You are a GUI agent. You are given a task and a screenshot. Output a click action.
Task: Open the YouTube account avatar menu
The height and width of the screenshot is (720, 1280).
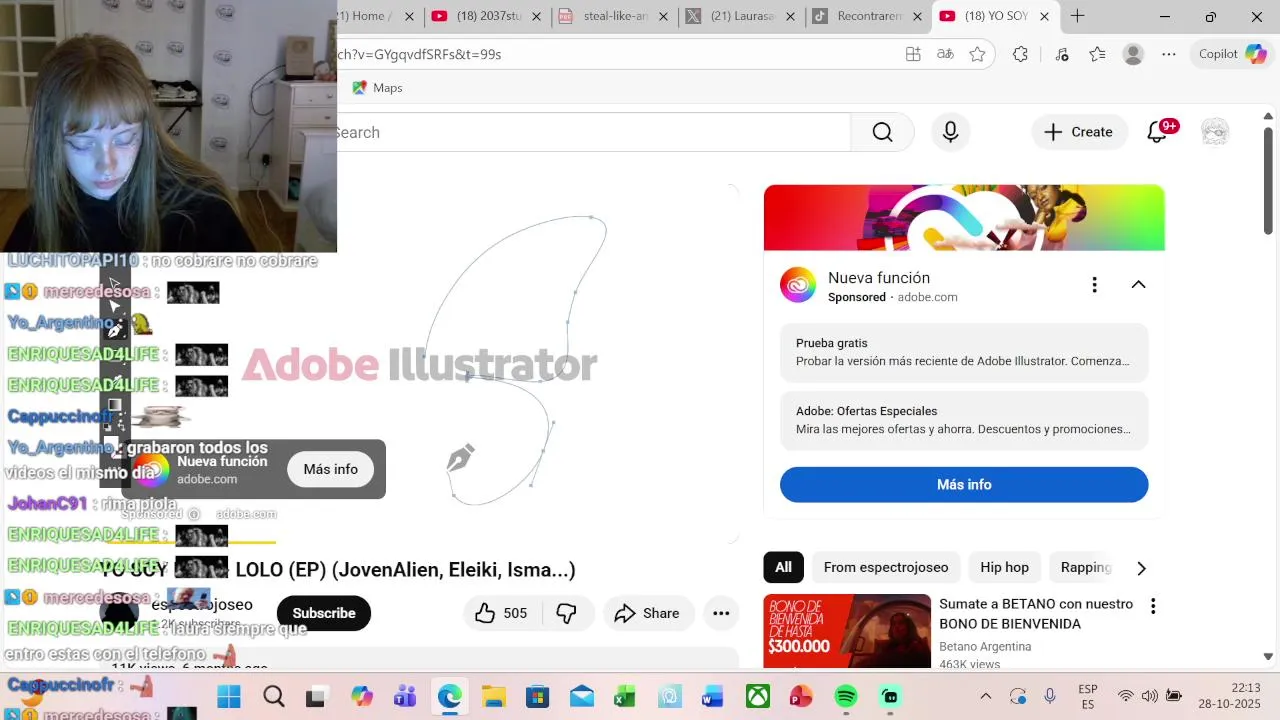(x=1215, y=132)
